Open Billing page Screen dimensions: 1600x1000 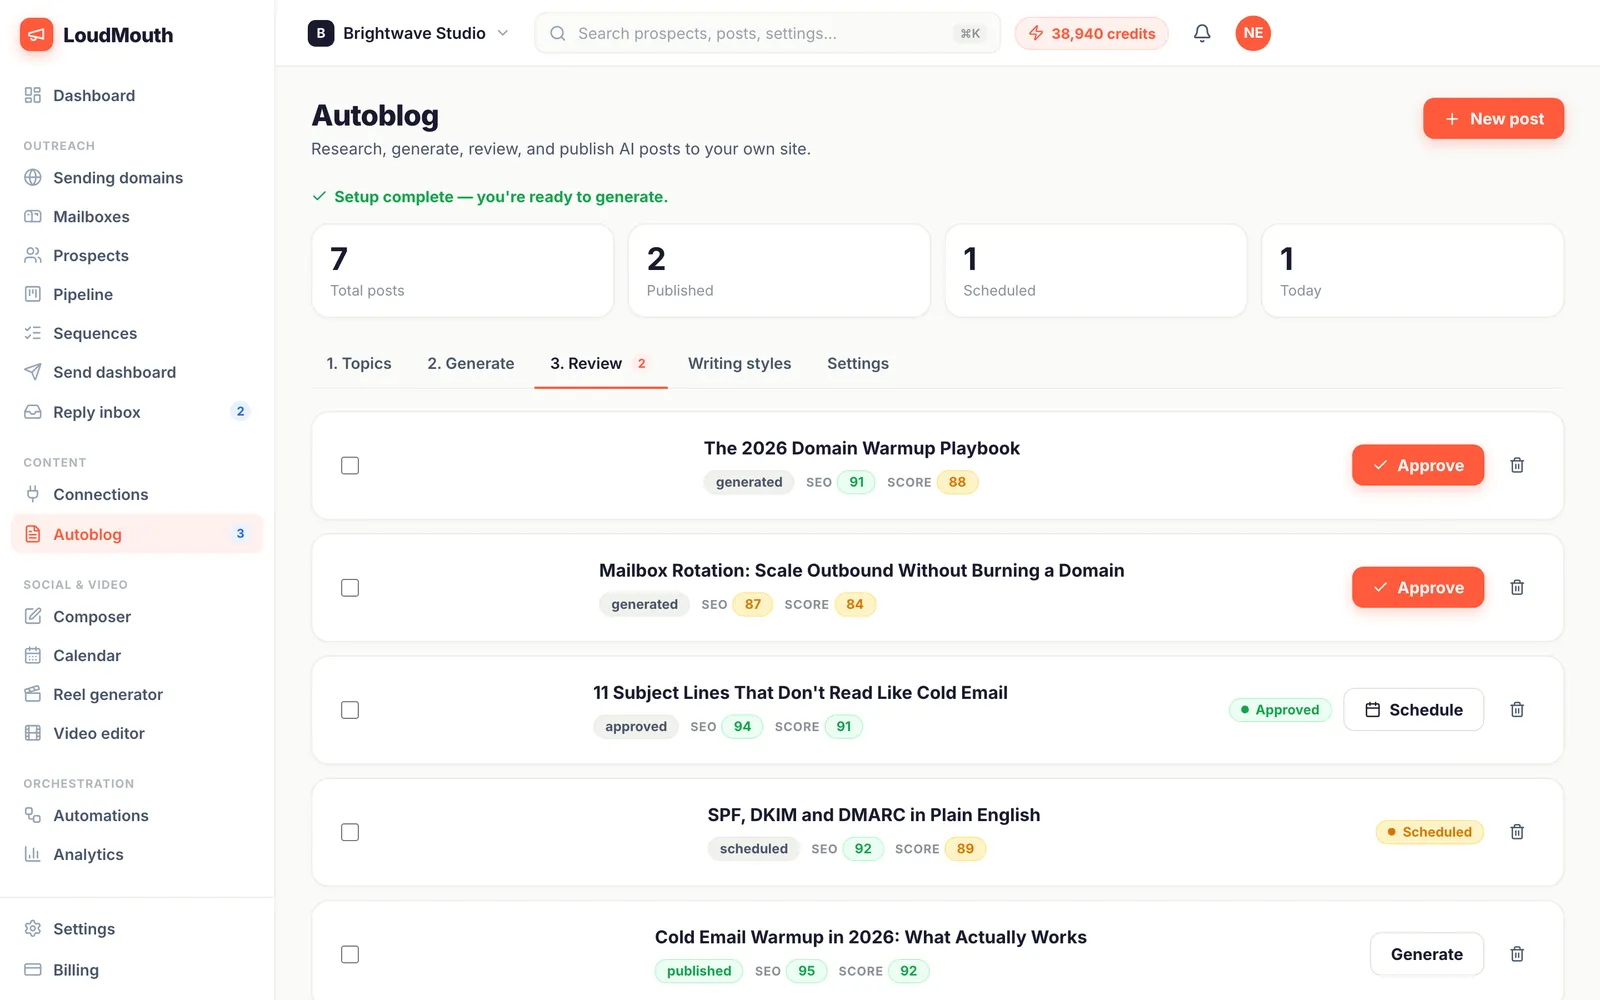click(x=137, y=970)
